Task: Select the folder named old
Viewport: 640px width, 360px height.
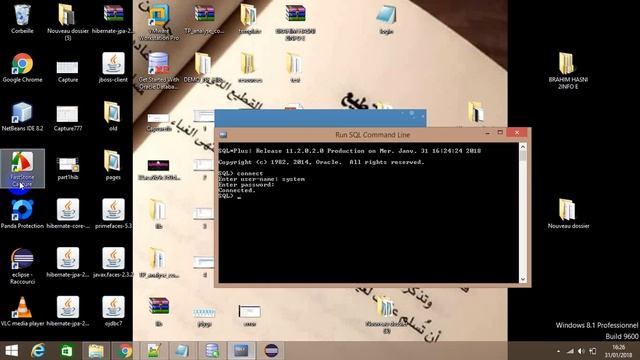Action: (113, 116)
